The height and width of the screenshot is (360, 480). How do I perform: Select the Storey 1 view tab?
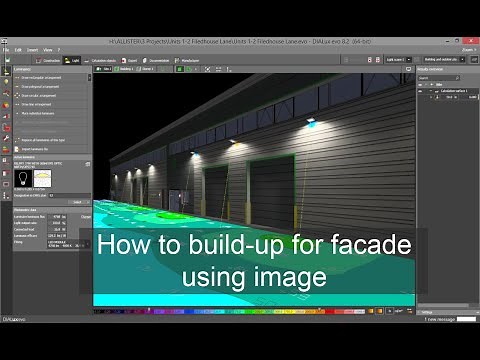pyautogui.click(x=145, y=69)
